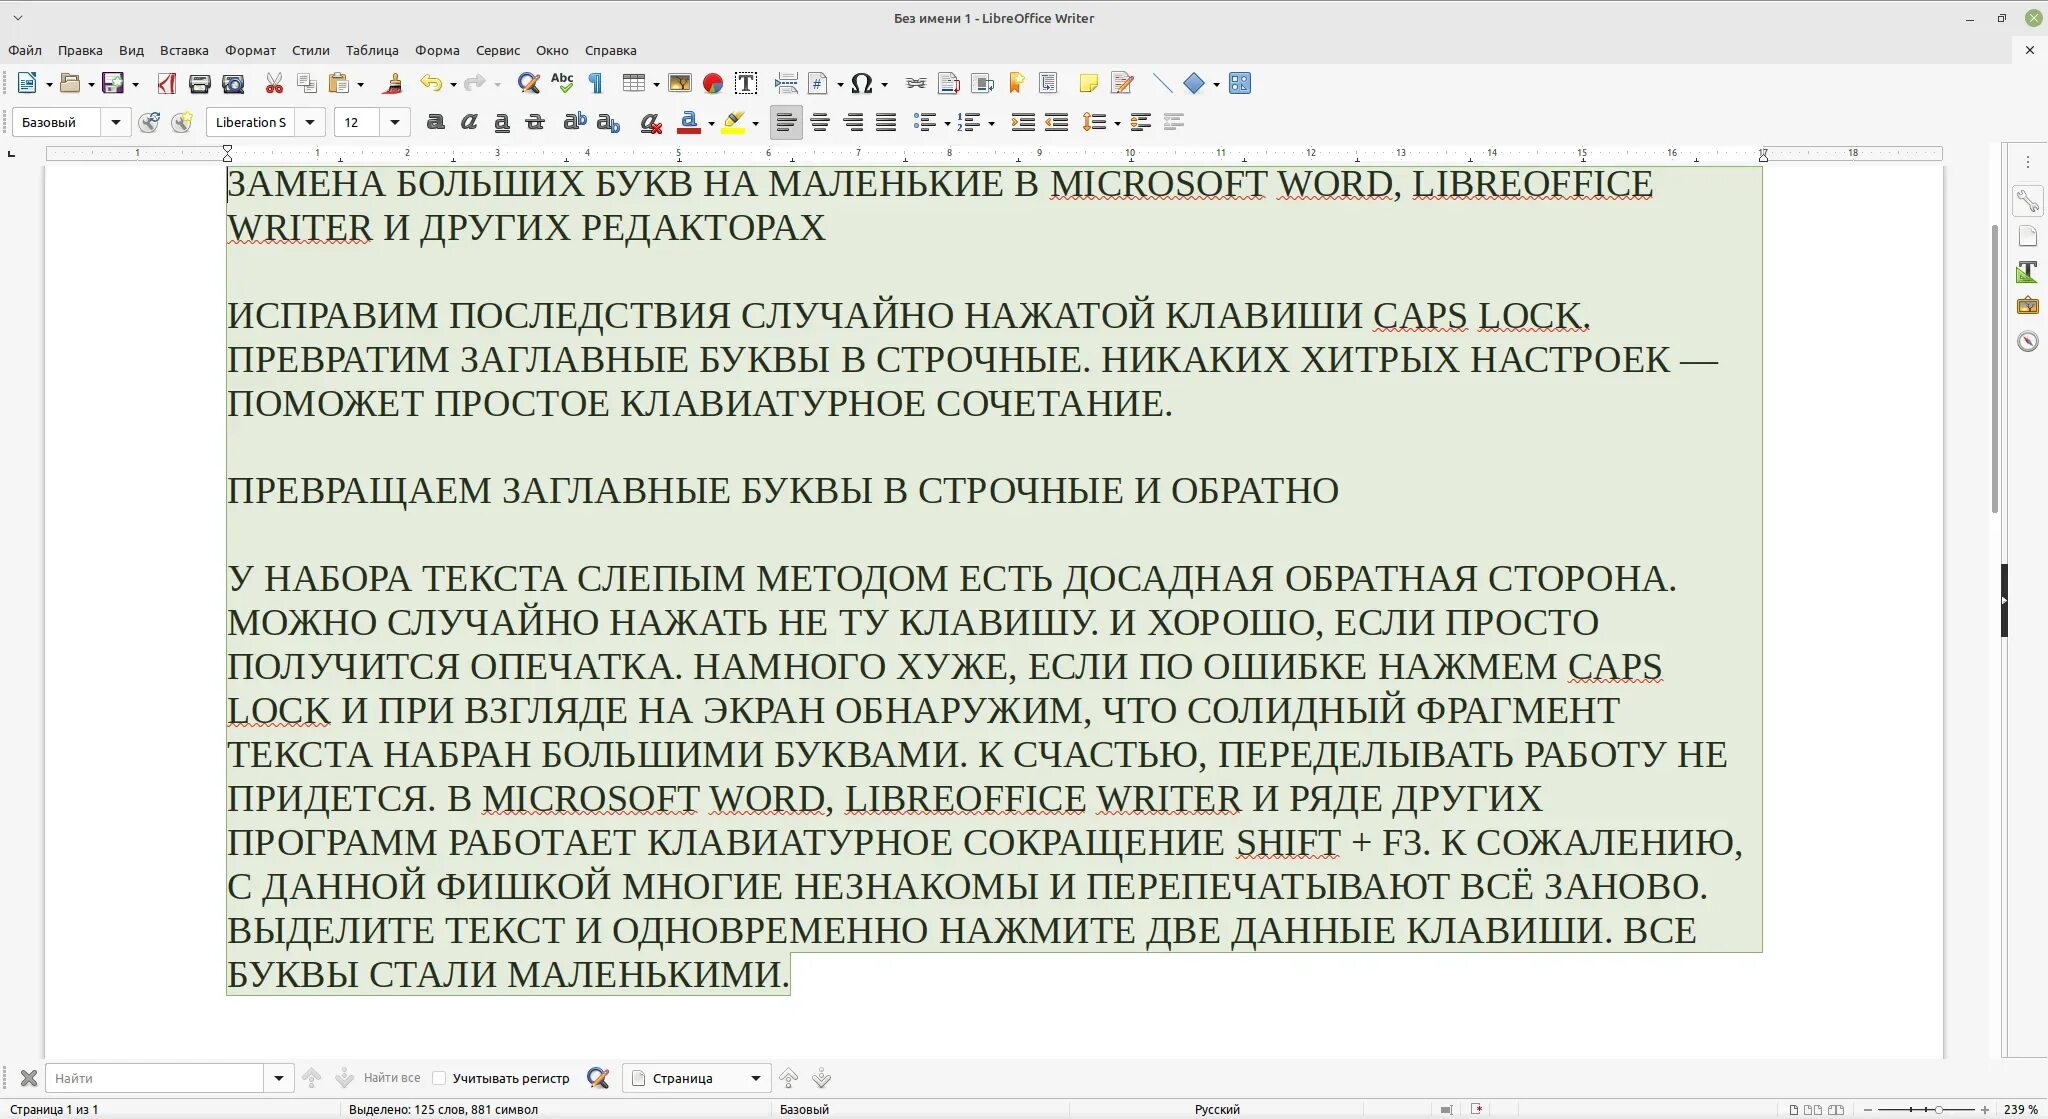The height and width of the screenshot is (1119, 2048).
Task: Click the 'Найти' search input field
Action: 155,1078
